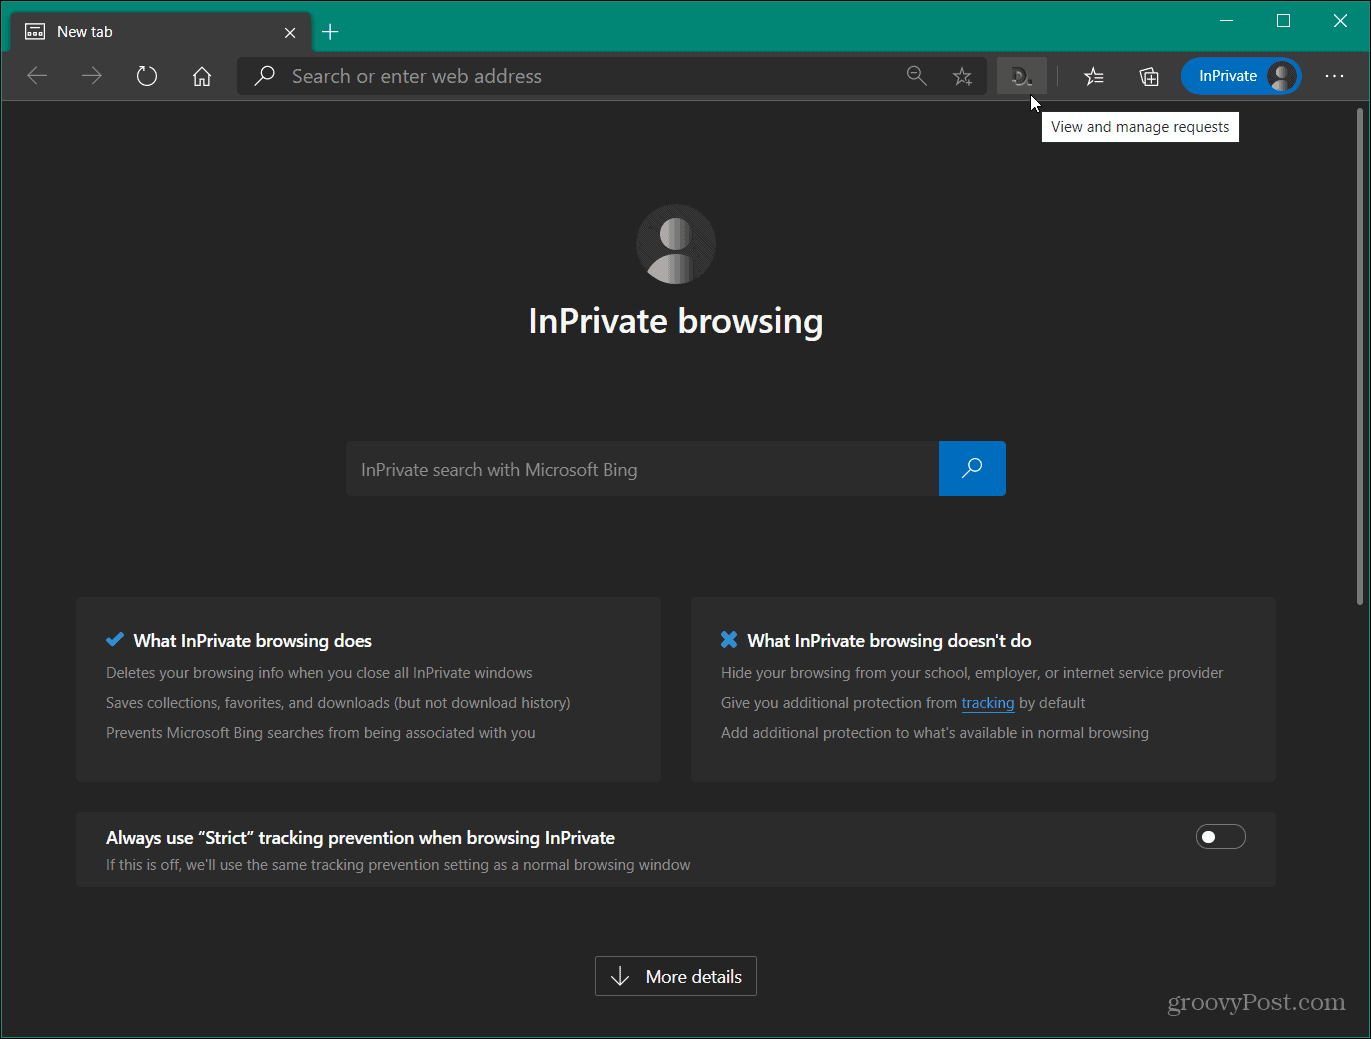Follow the tracking hyperlink
The height and width of the screenshot is (1039, 1371).
click(987, 703)
